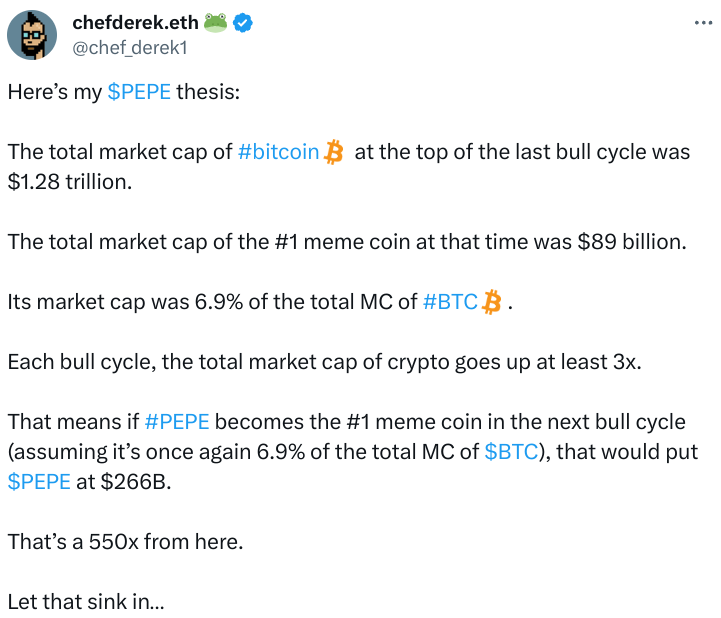Click the frog emoji beside the display name
Image resolution: width=721 pixels, height=618 pixels.
[x=217, y=23]
